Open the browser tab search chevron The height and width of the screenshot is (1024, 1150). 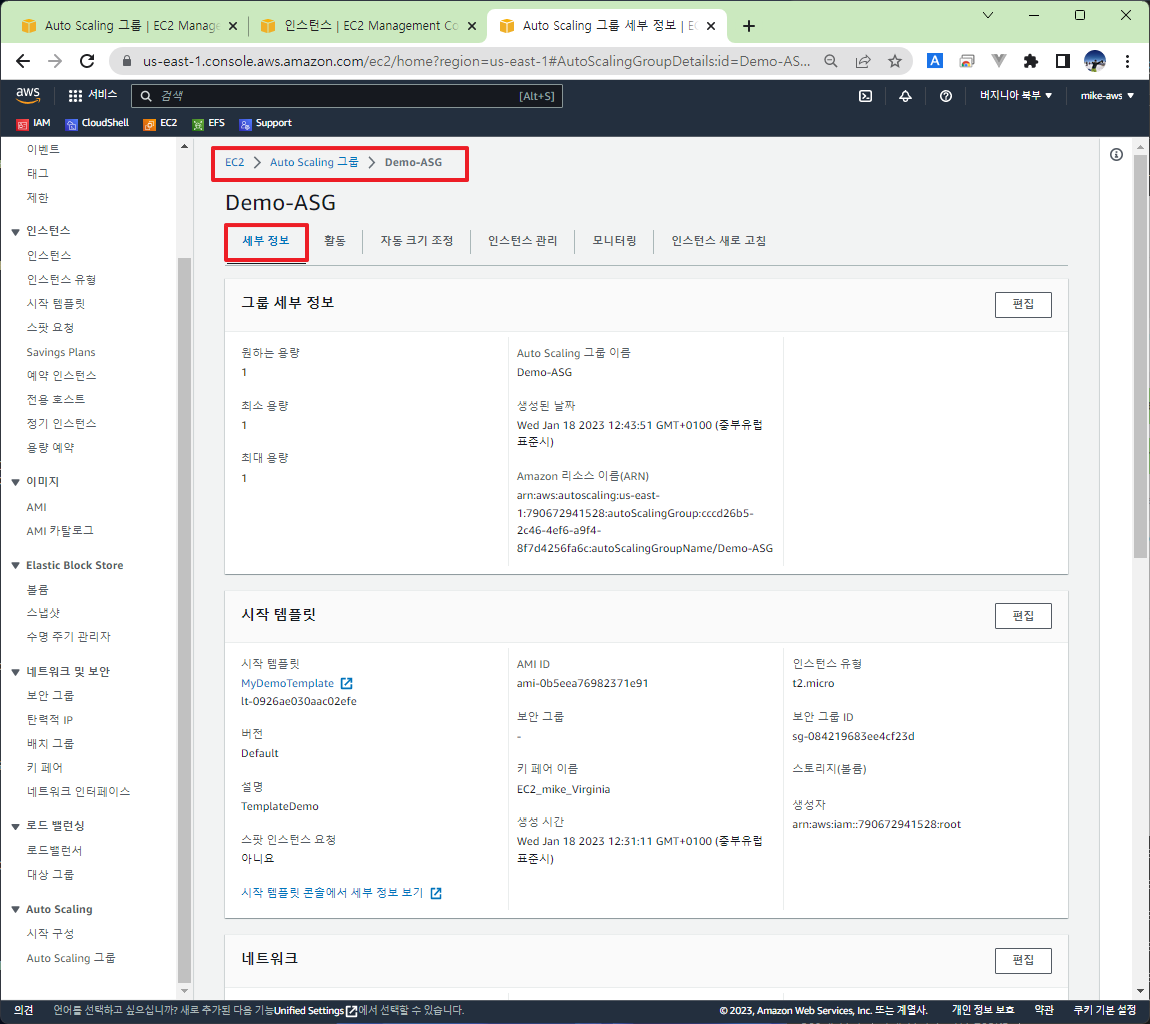coord(988,15)
